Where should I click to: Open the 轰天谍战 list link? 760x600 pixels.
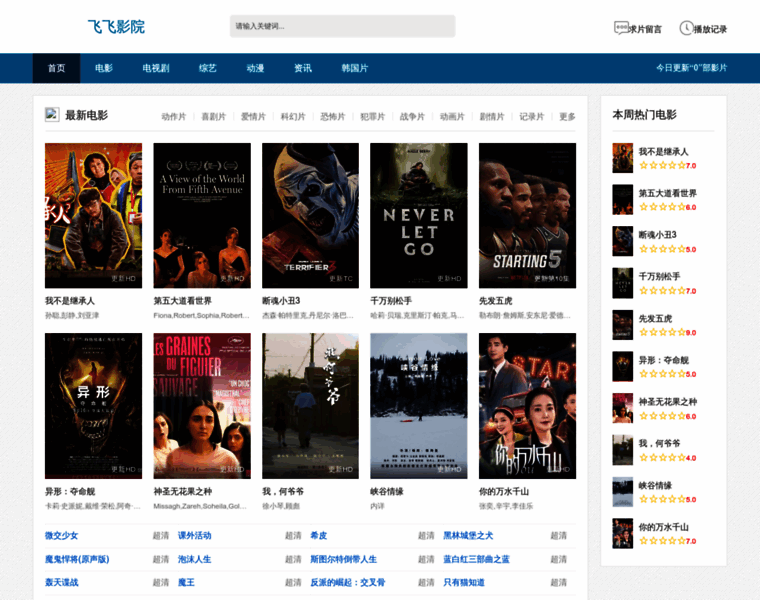[62, 583]
